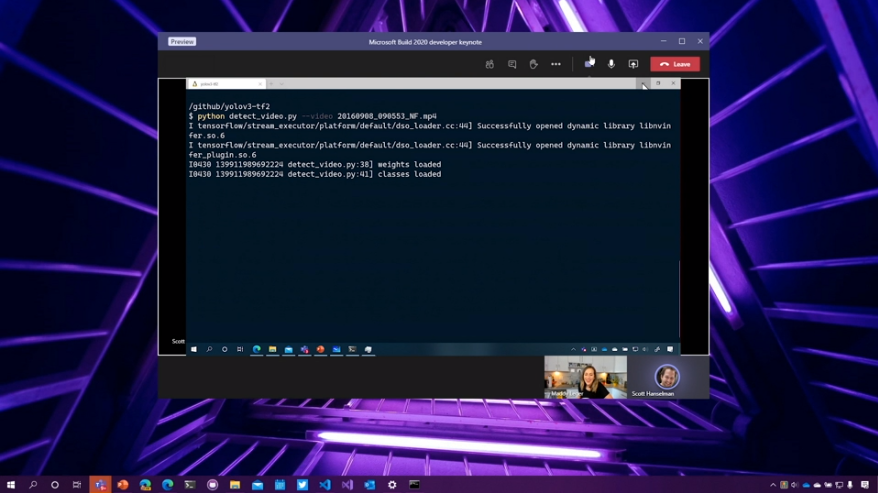Open Task View from the taskbar
This screenshot has width=878, height=493.
tap(77, 485)
